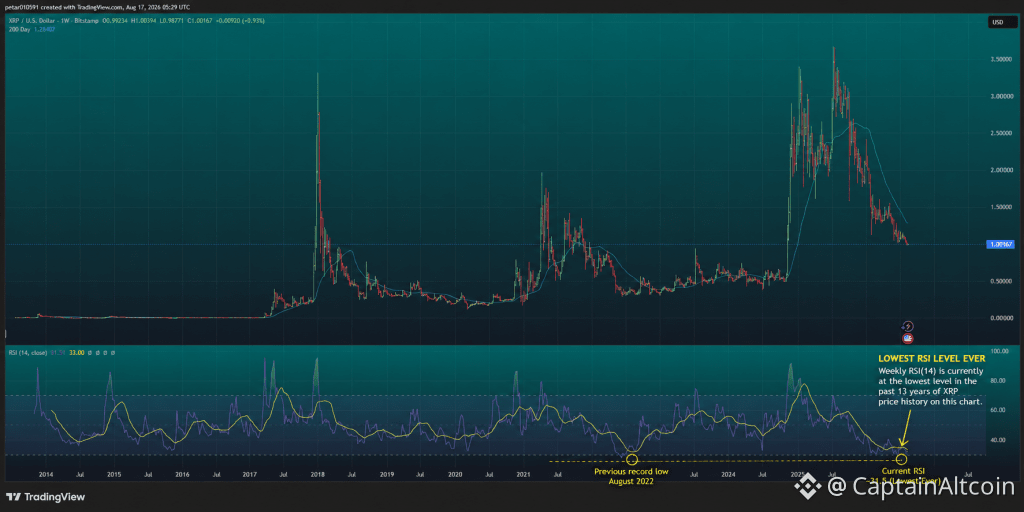Select the RSI (14, close) indicator label
Screen dimensions: 1024x512
click(x=27, y=353)
